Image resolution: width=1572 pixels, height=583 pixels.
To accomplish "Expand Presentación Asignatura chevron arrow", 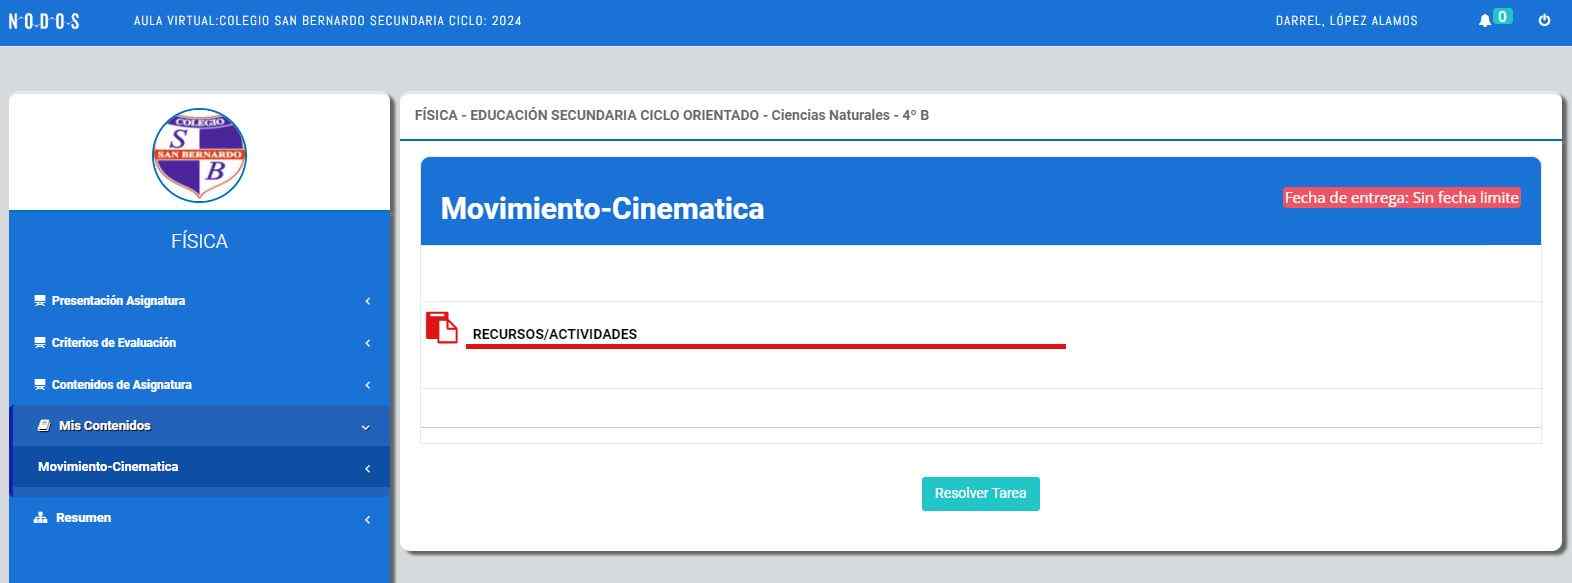I will pos(367,301).
